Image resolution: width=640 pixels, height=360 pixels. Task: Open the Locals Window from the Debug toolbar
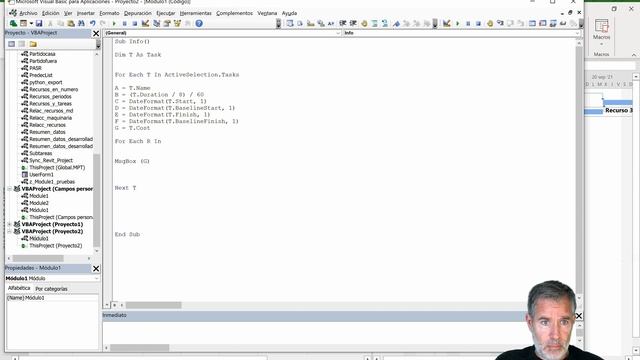click(x=532, y=23)
